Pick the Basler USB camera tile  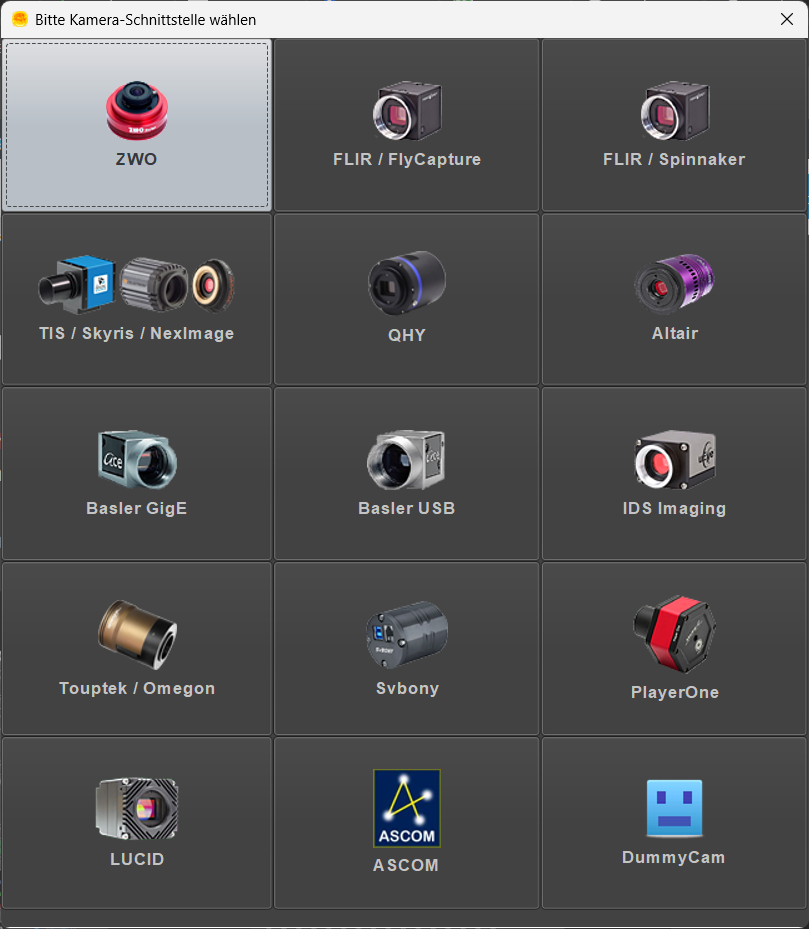point(407,473)
